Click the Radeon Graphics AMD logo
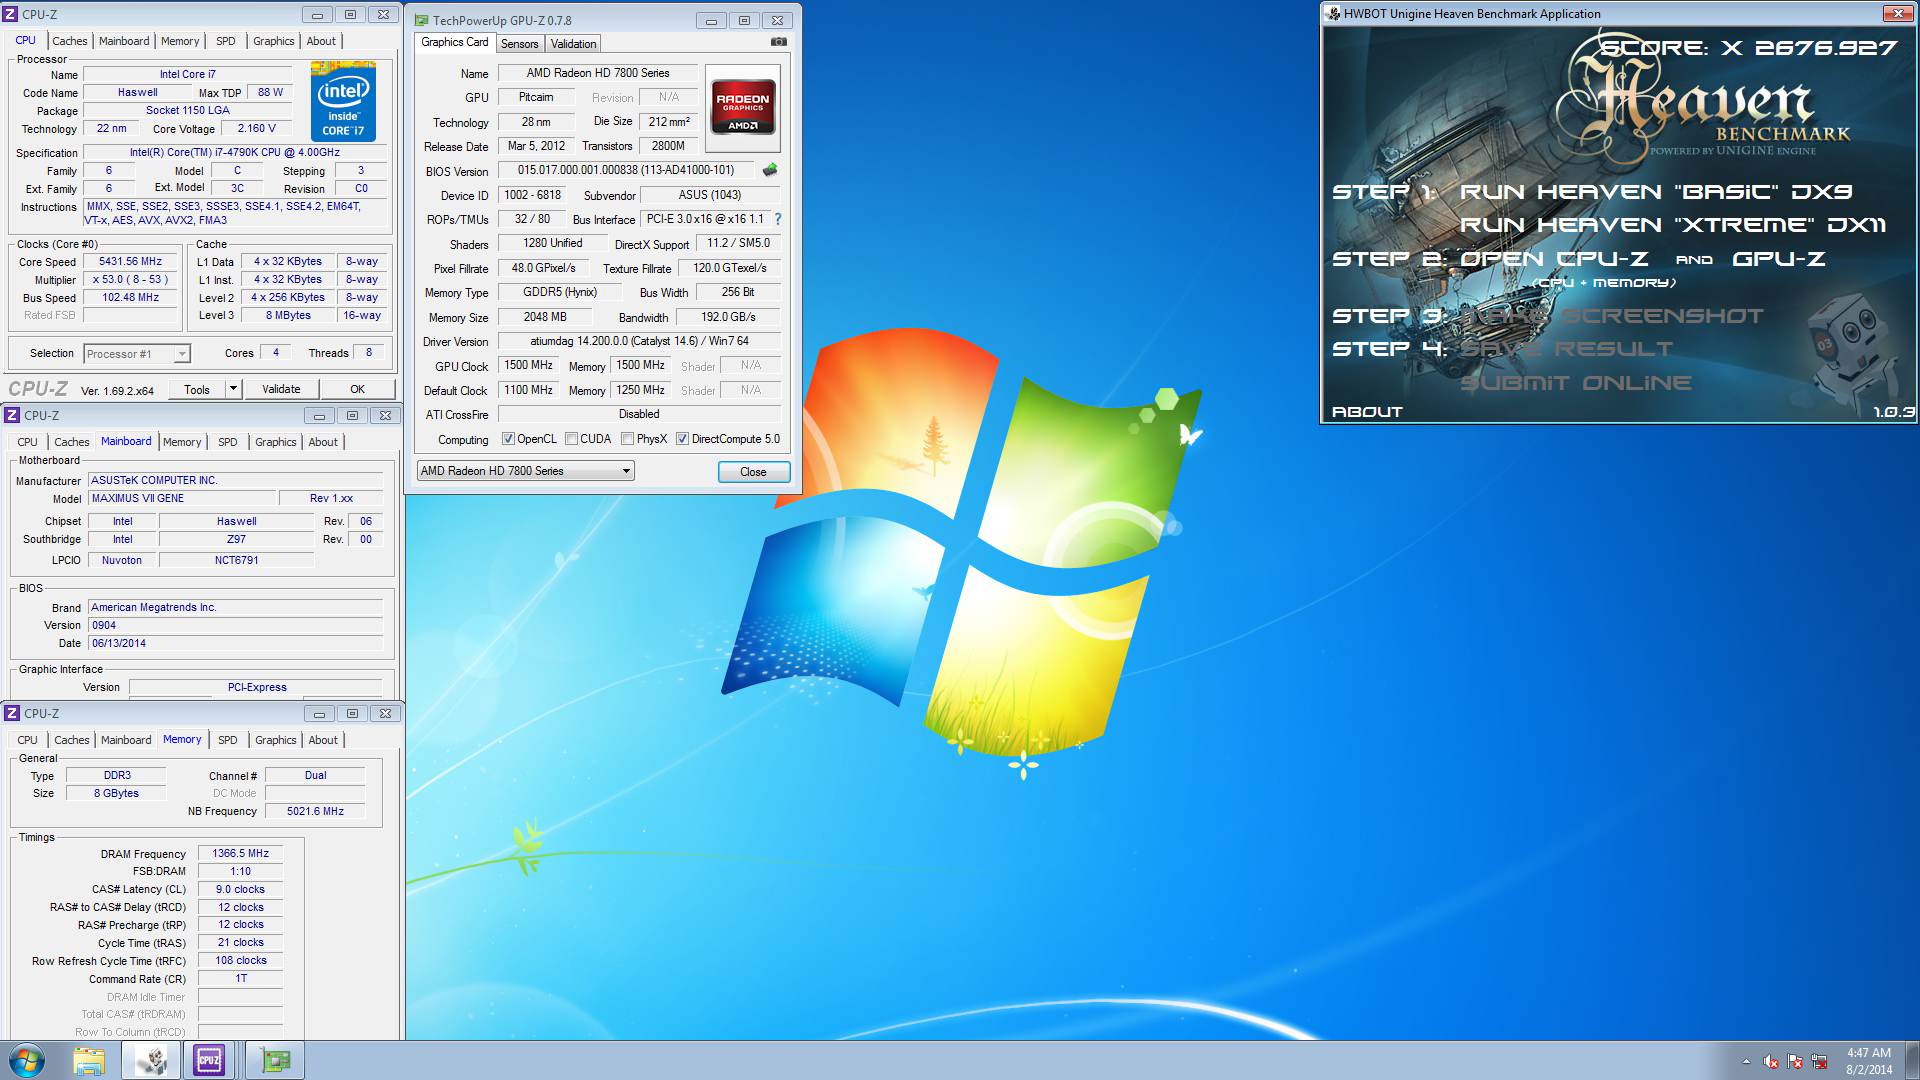The height and width of the screenshot is (1080, 1920). click(743, 107)
